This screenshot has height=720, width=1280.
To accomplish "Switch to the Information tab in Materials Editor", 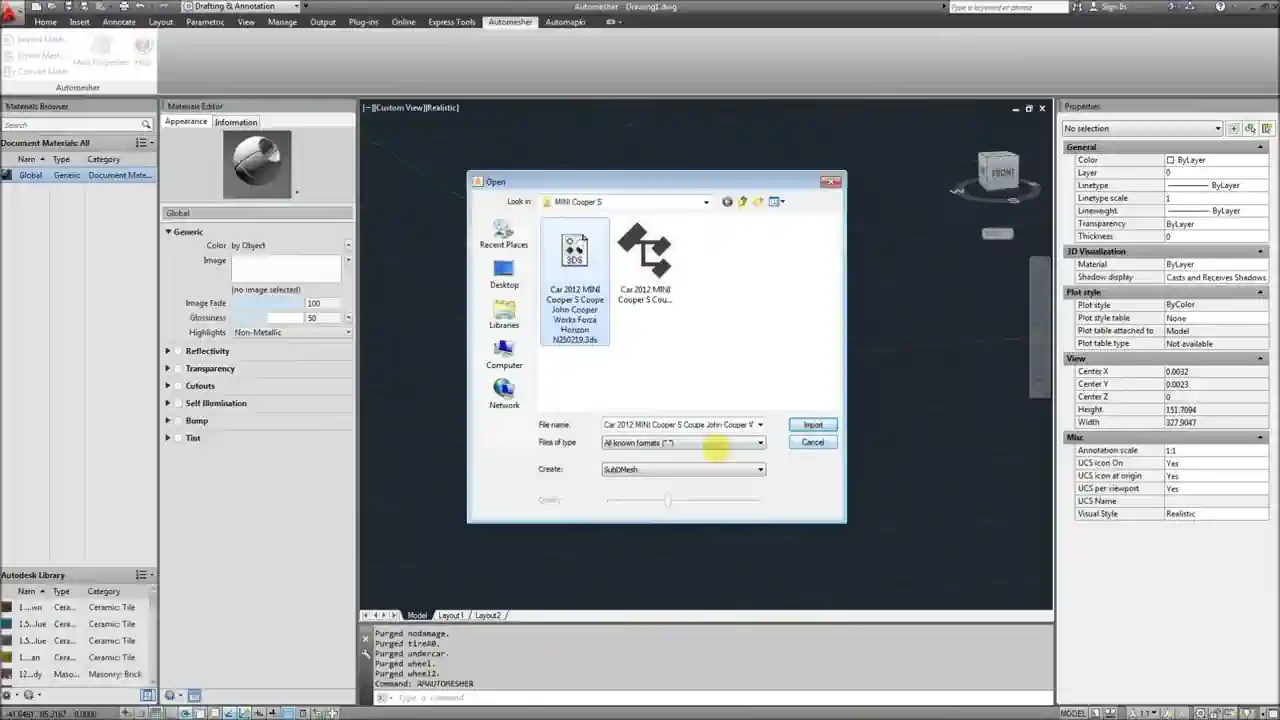I will (236, 121).
